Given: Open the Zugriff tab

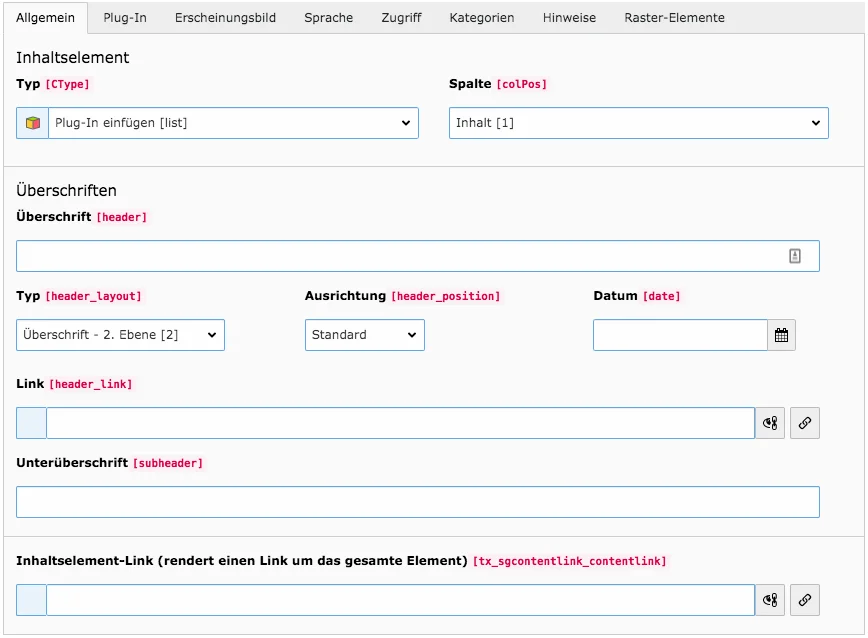Looking at the screenshot, I should [x=401, y=17].
